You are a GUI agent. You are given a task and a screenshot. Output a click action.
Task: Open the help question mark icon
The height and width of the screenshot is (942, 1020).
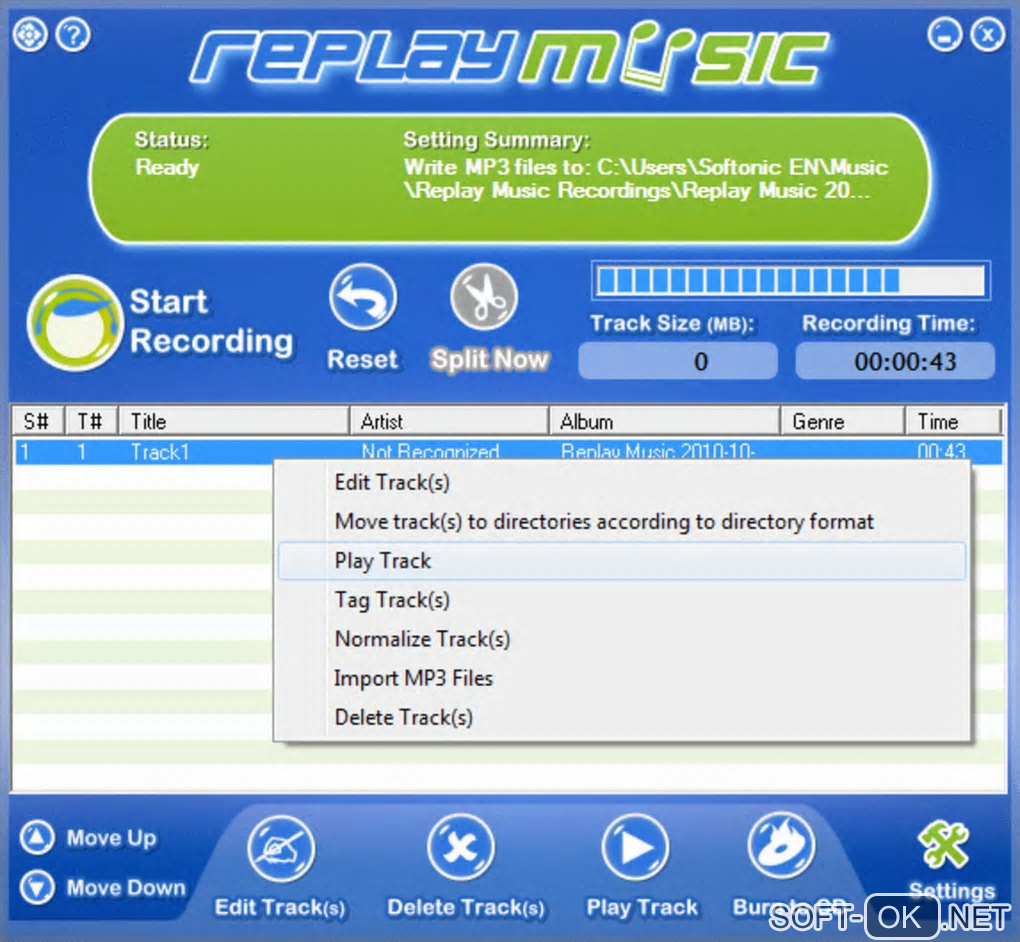(73, 34)
